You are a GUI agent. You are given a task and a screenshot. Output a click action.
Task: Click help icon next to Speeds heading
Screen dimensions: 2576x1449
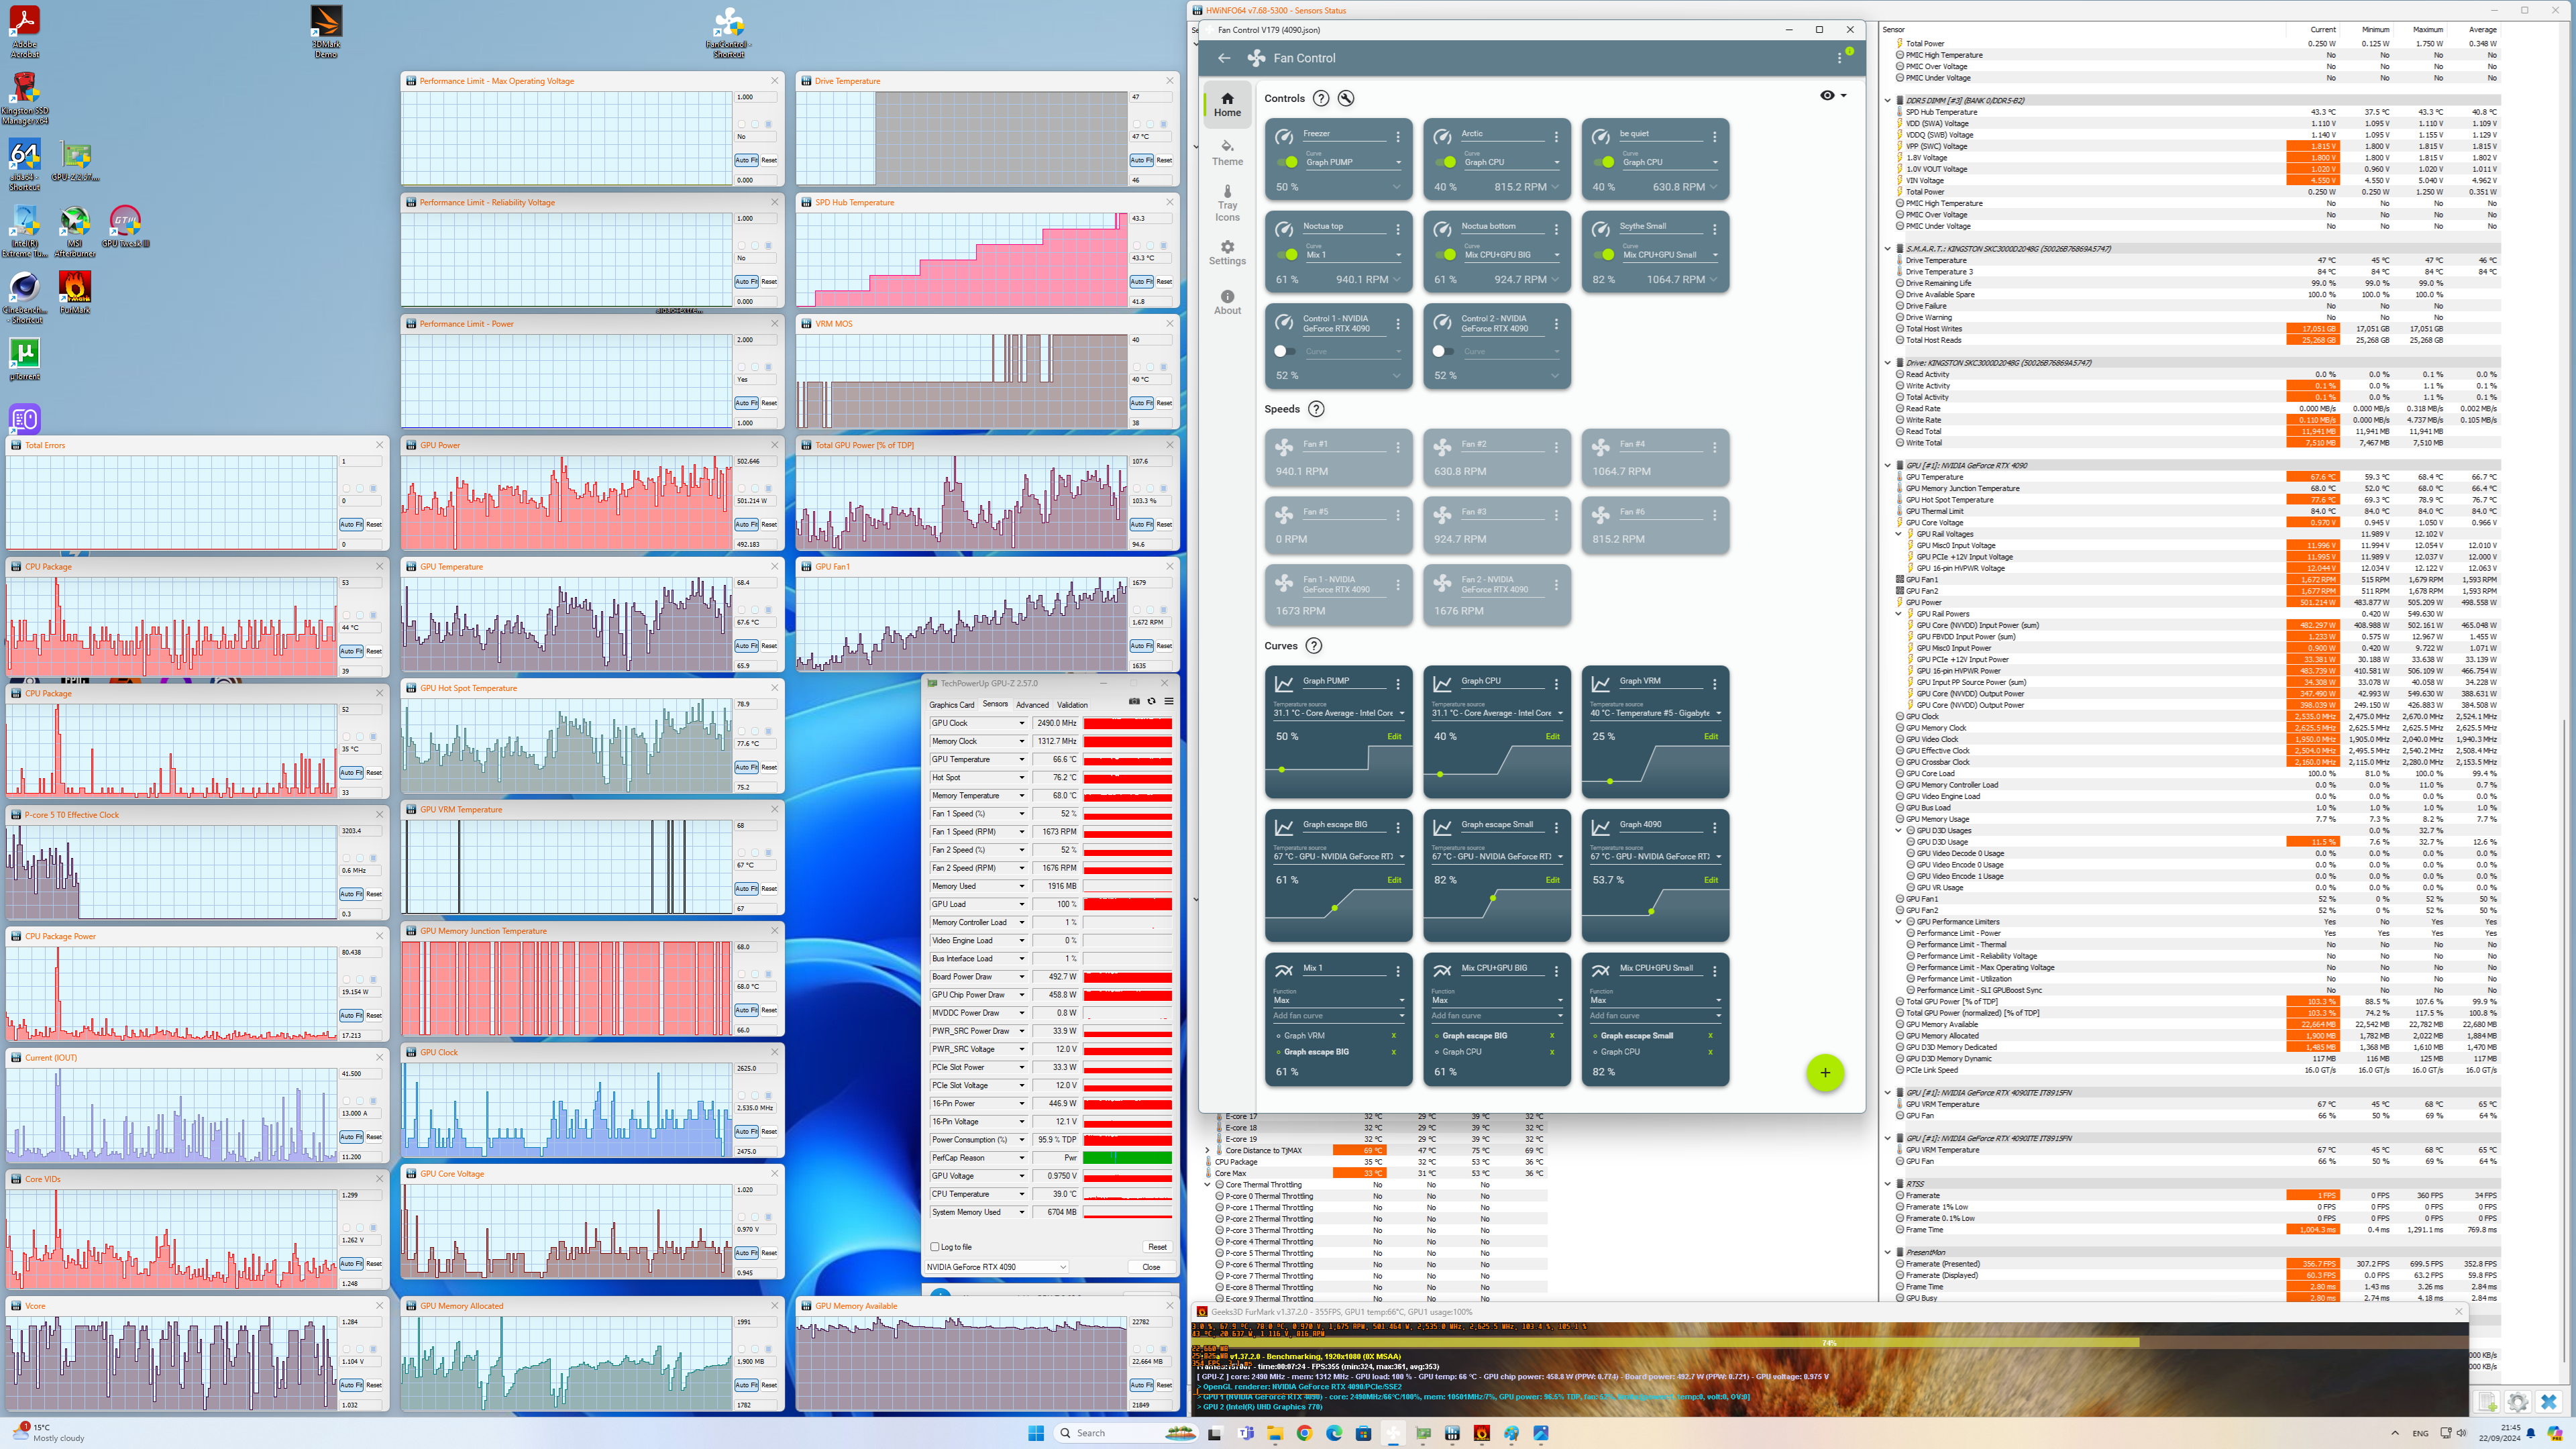(1316, 409)
